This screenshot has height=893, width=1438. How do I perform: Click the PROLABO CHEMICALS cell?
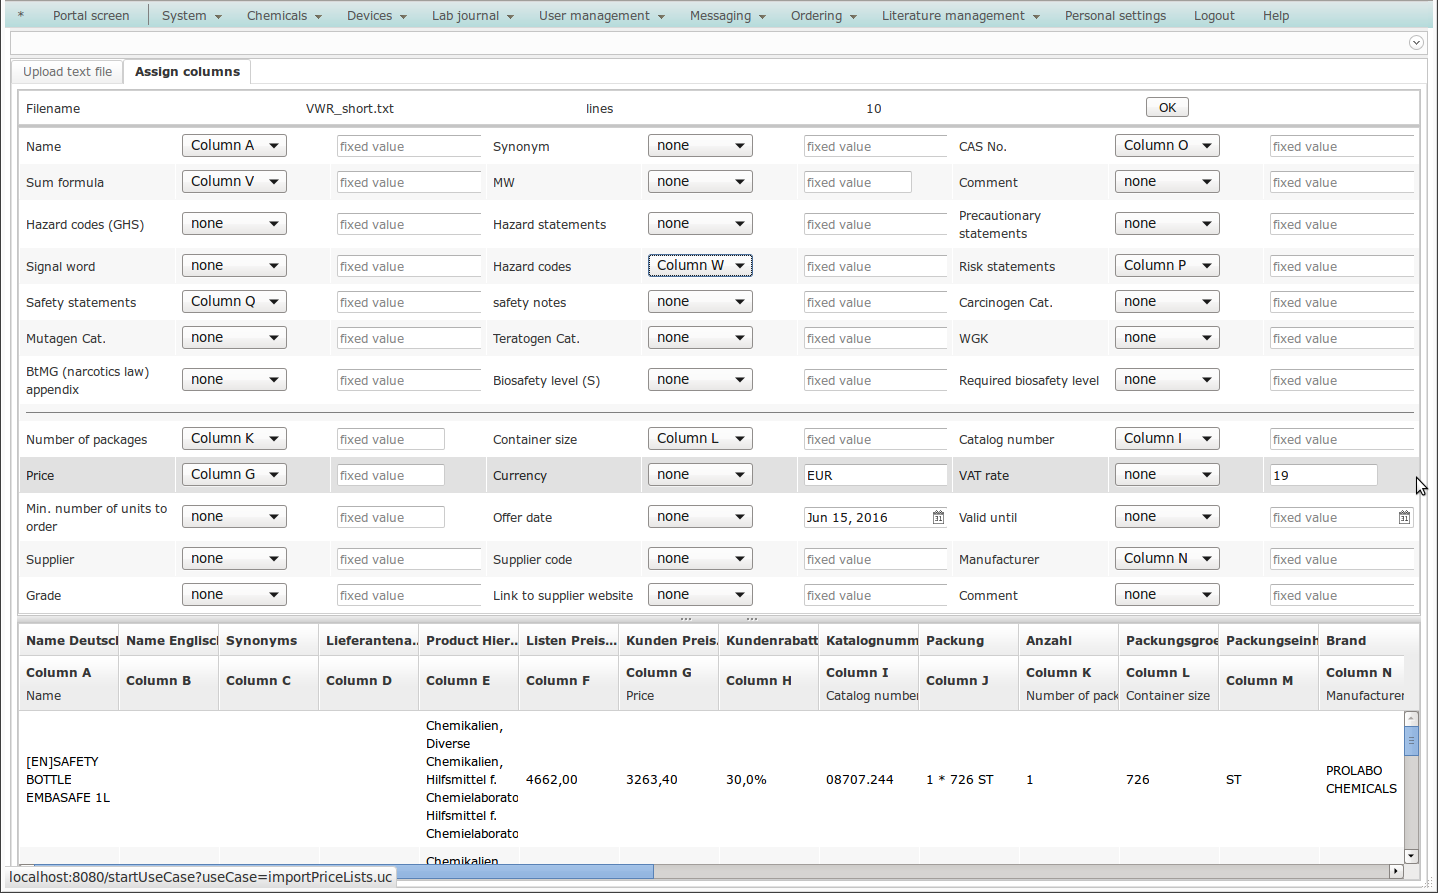point(1361,779)
